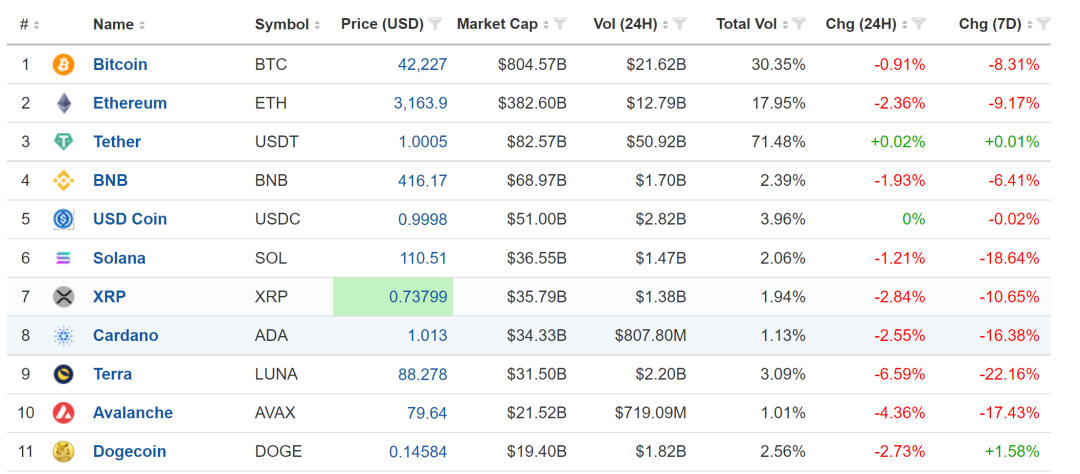Sort the table by Symbol column
The image size is (1080, 474).
pyautogui.click(x=287, y=24)
